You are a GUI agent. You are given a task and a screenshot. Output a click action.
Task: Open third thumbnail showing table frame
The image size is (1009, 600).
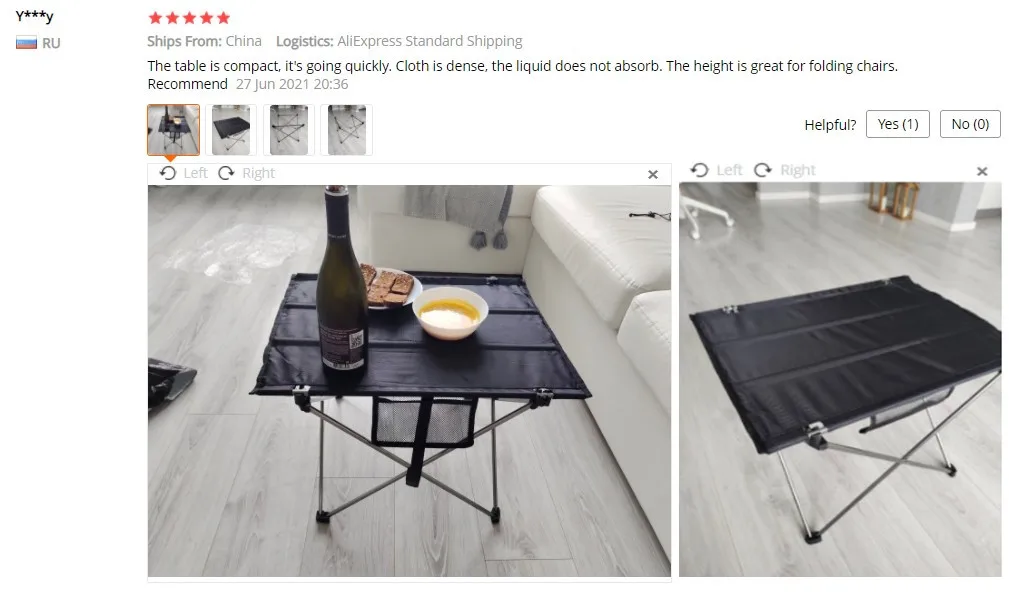pos(289,130)
